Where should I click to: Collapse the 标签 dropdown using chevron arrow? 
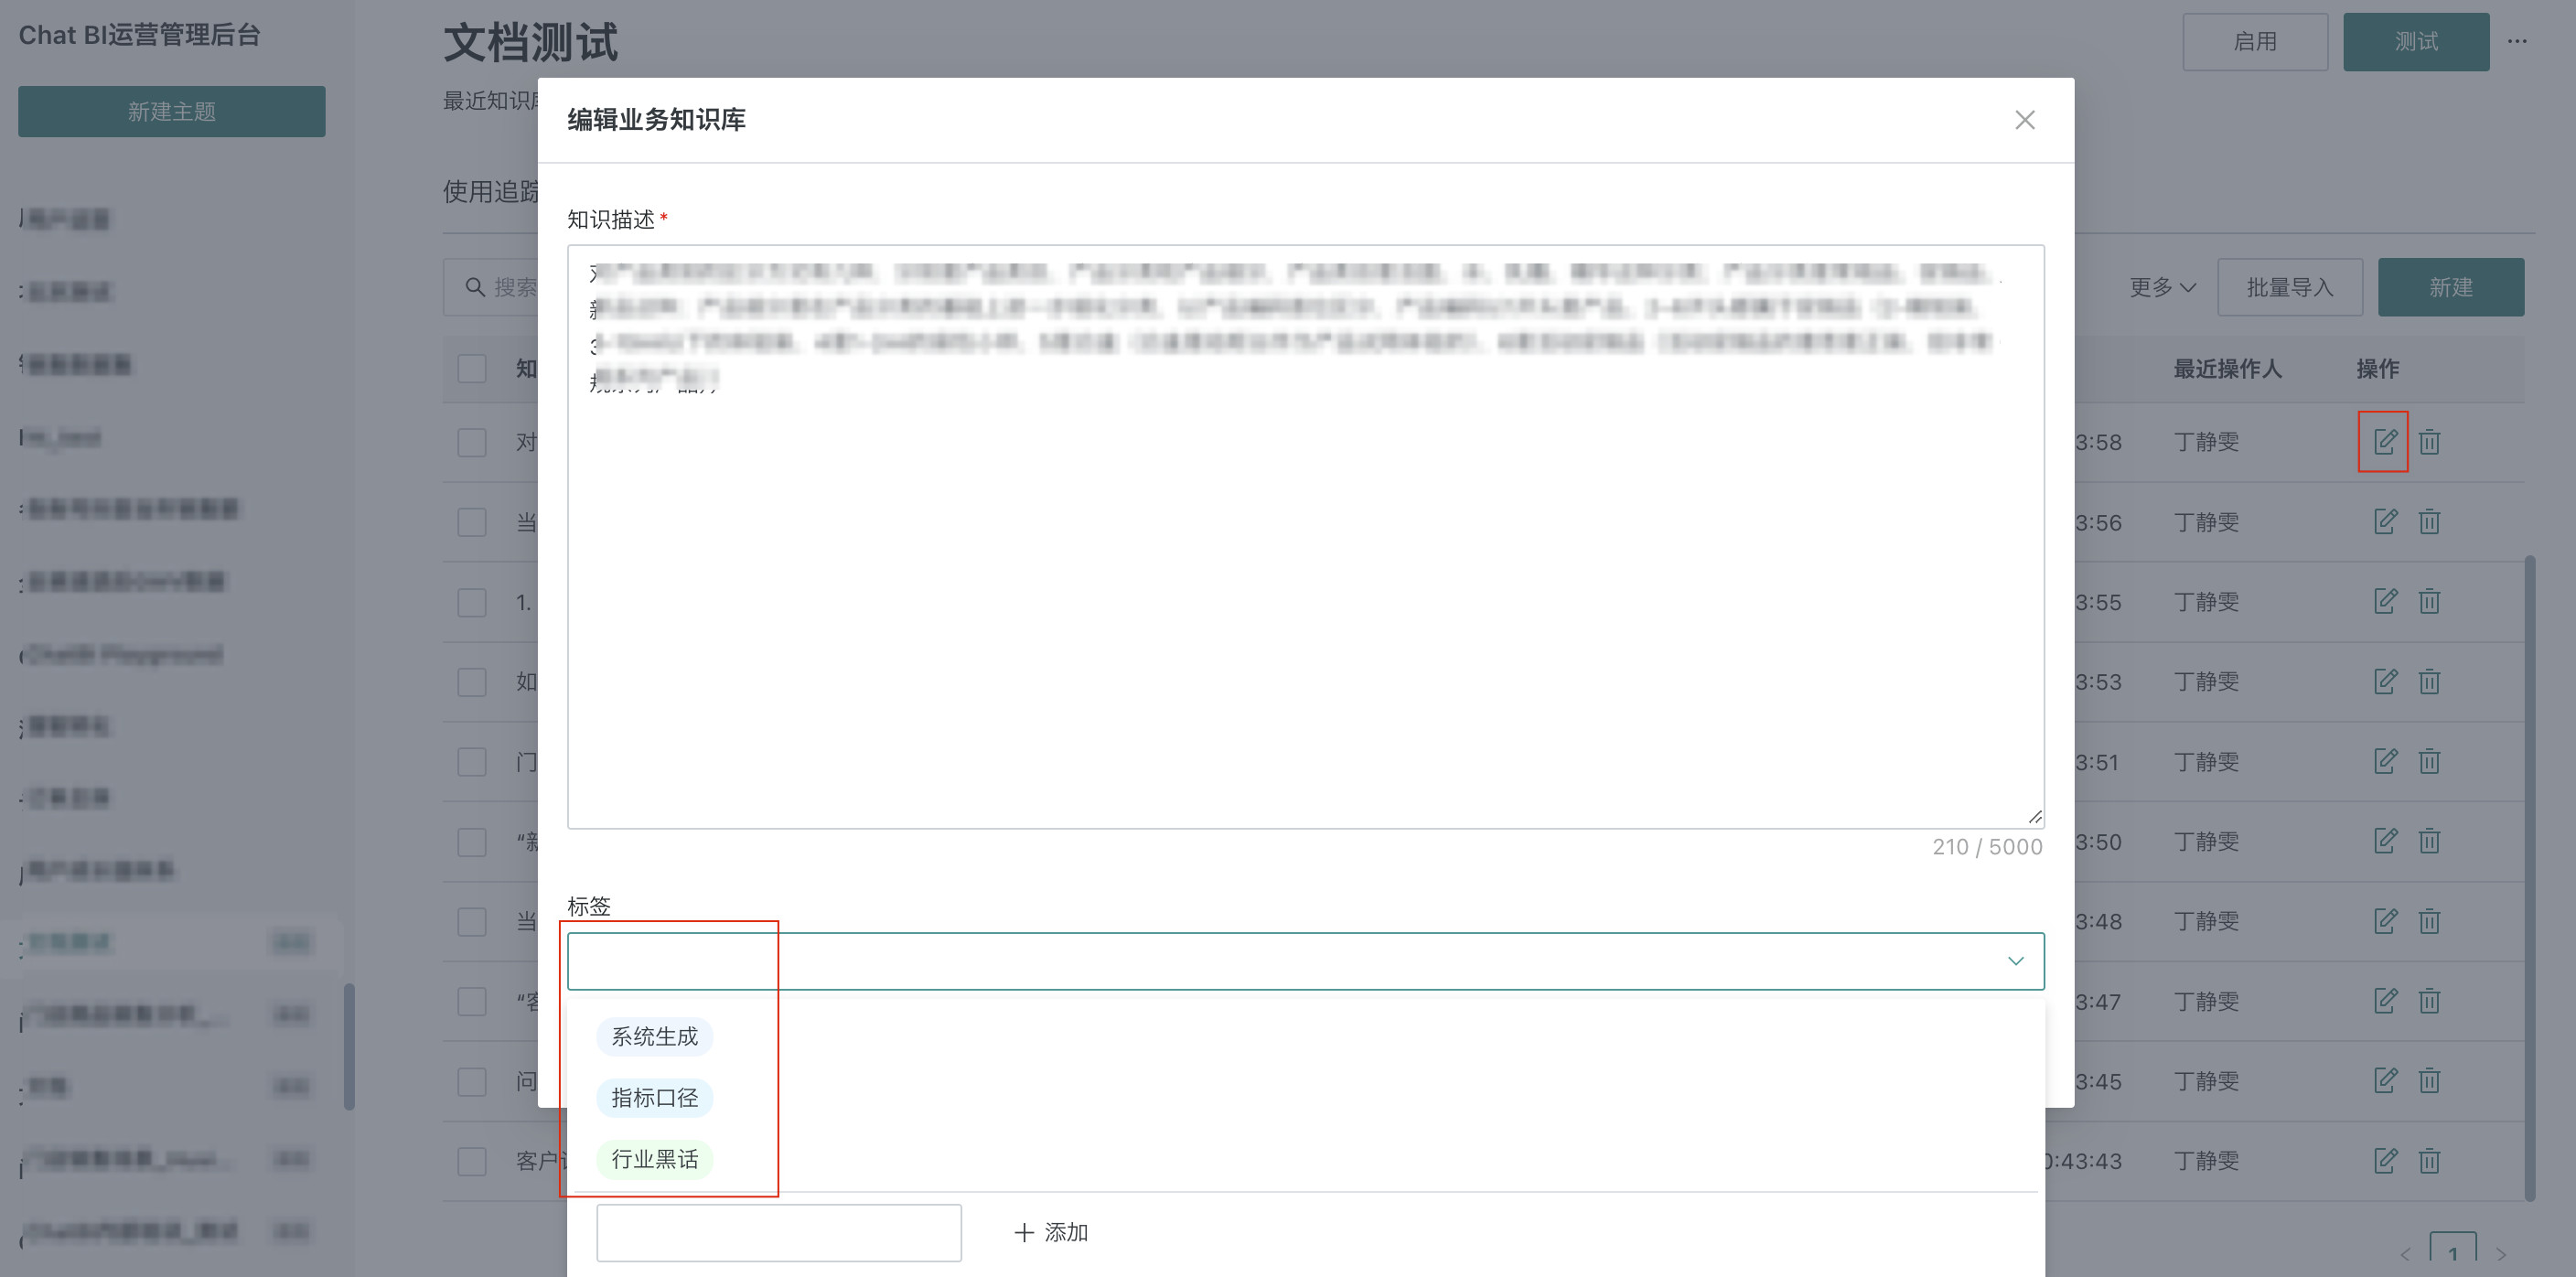[x=2015, y=961]
